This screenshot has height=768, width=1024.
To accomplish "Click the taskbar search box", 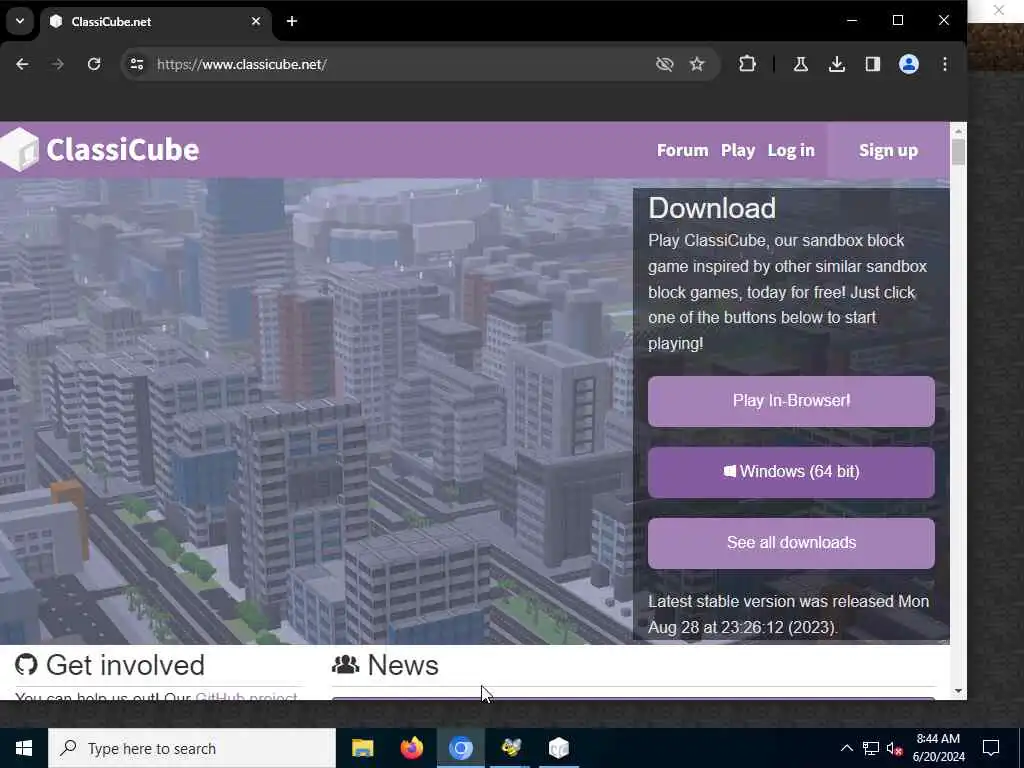I will pyautogui.click(x=191, y=748).
